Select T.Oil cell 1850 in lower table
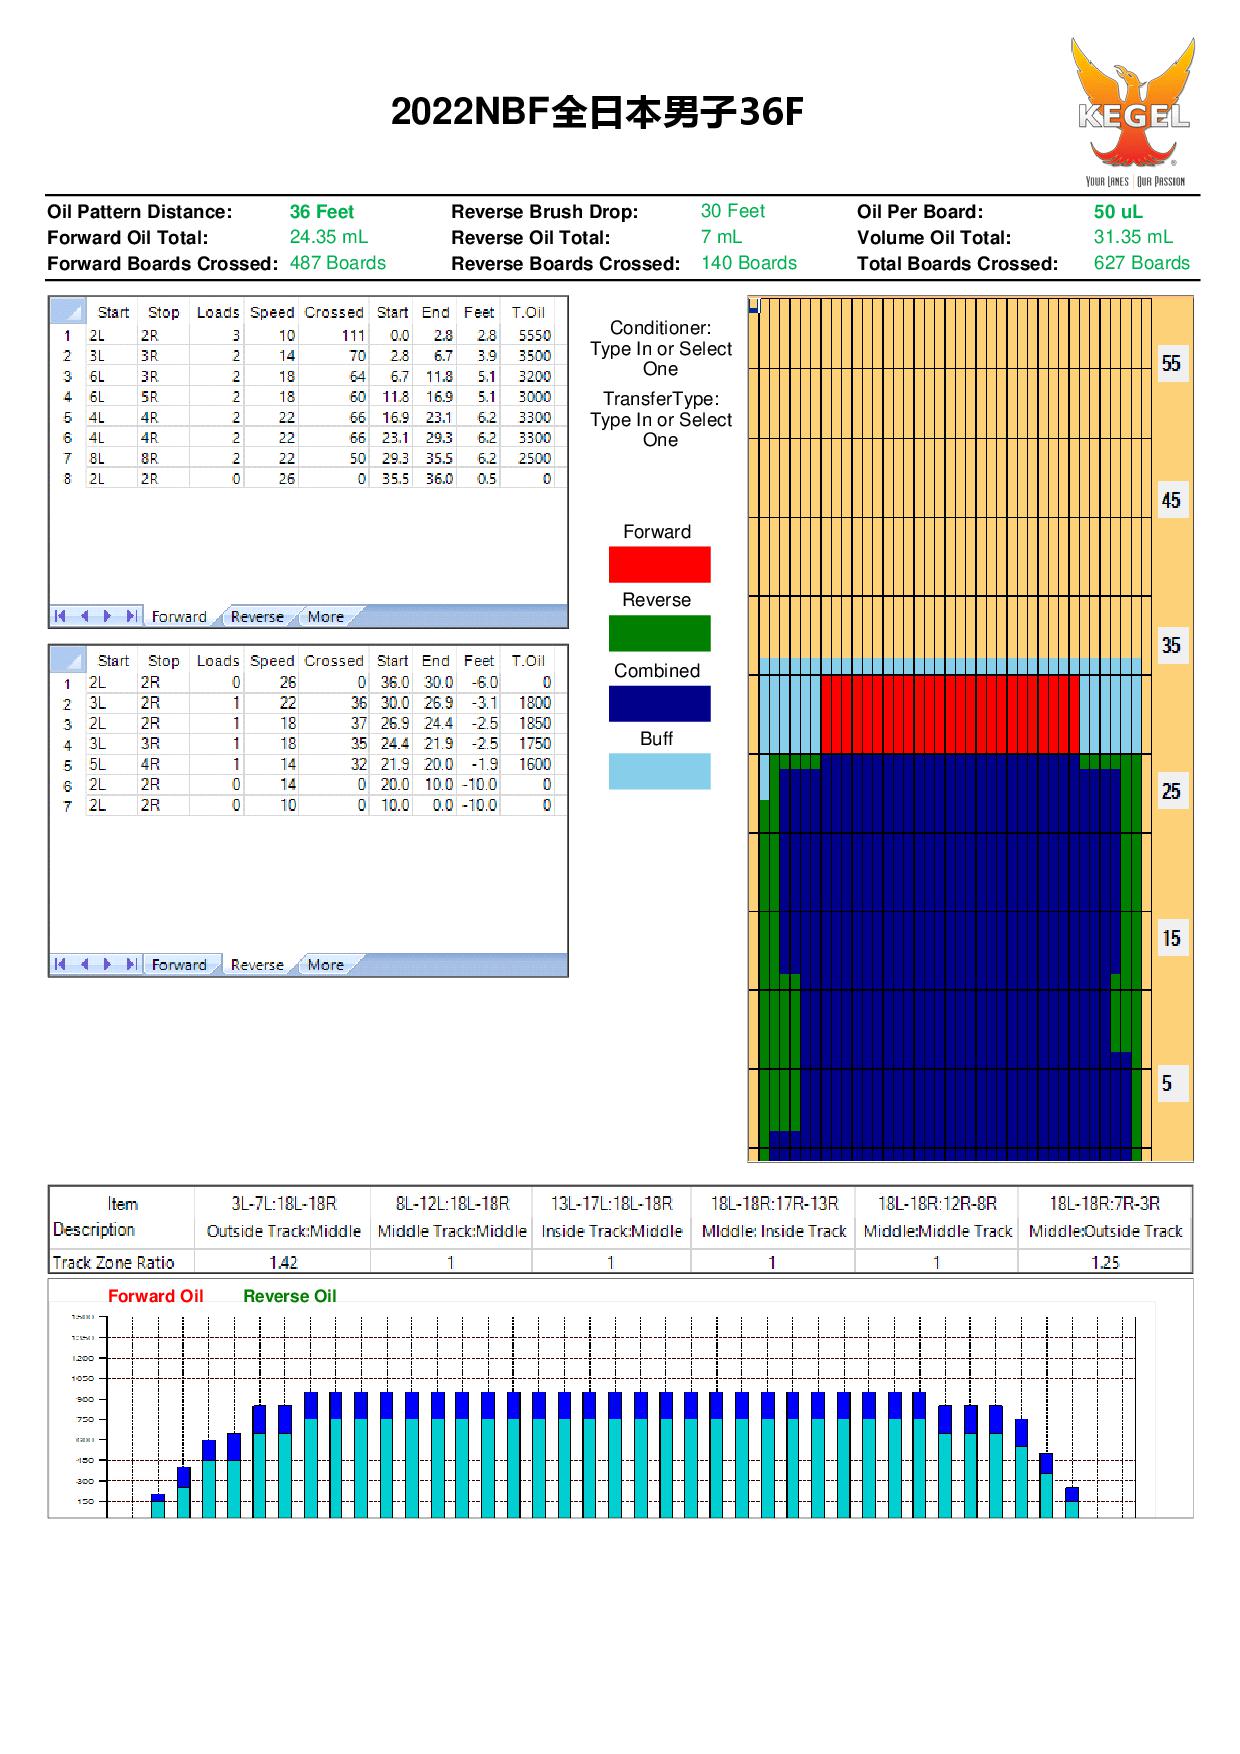Viewport: 1240px width, 1754px height. (528, 723)
